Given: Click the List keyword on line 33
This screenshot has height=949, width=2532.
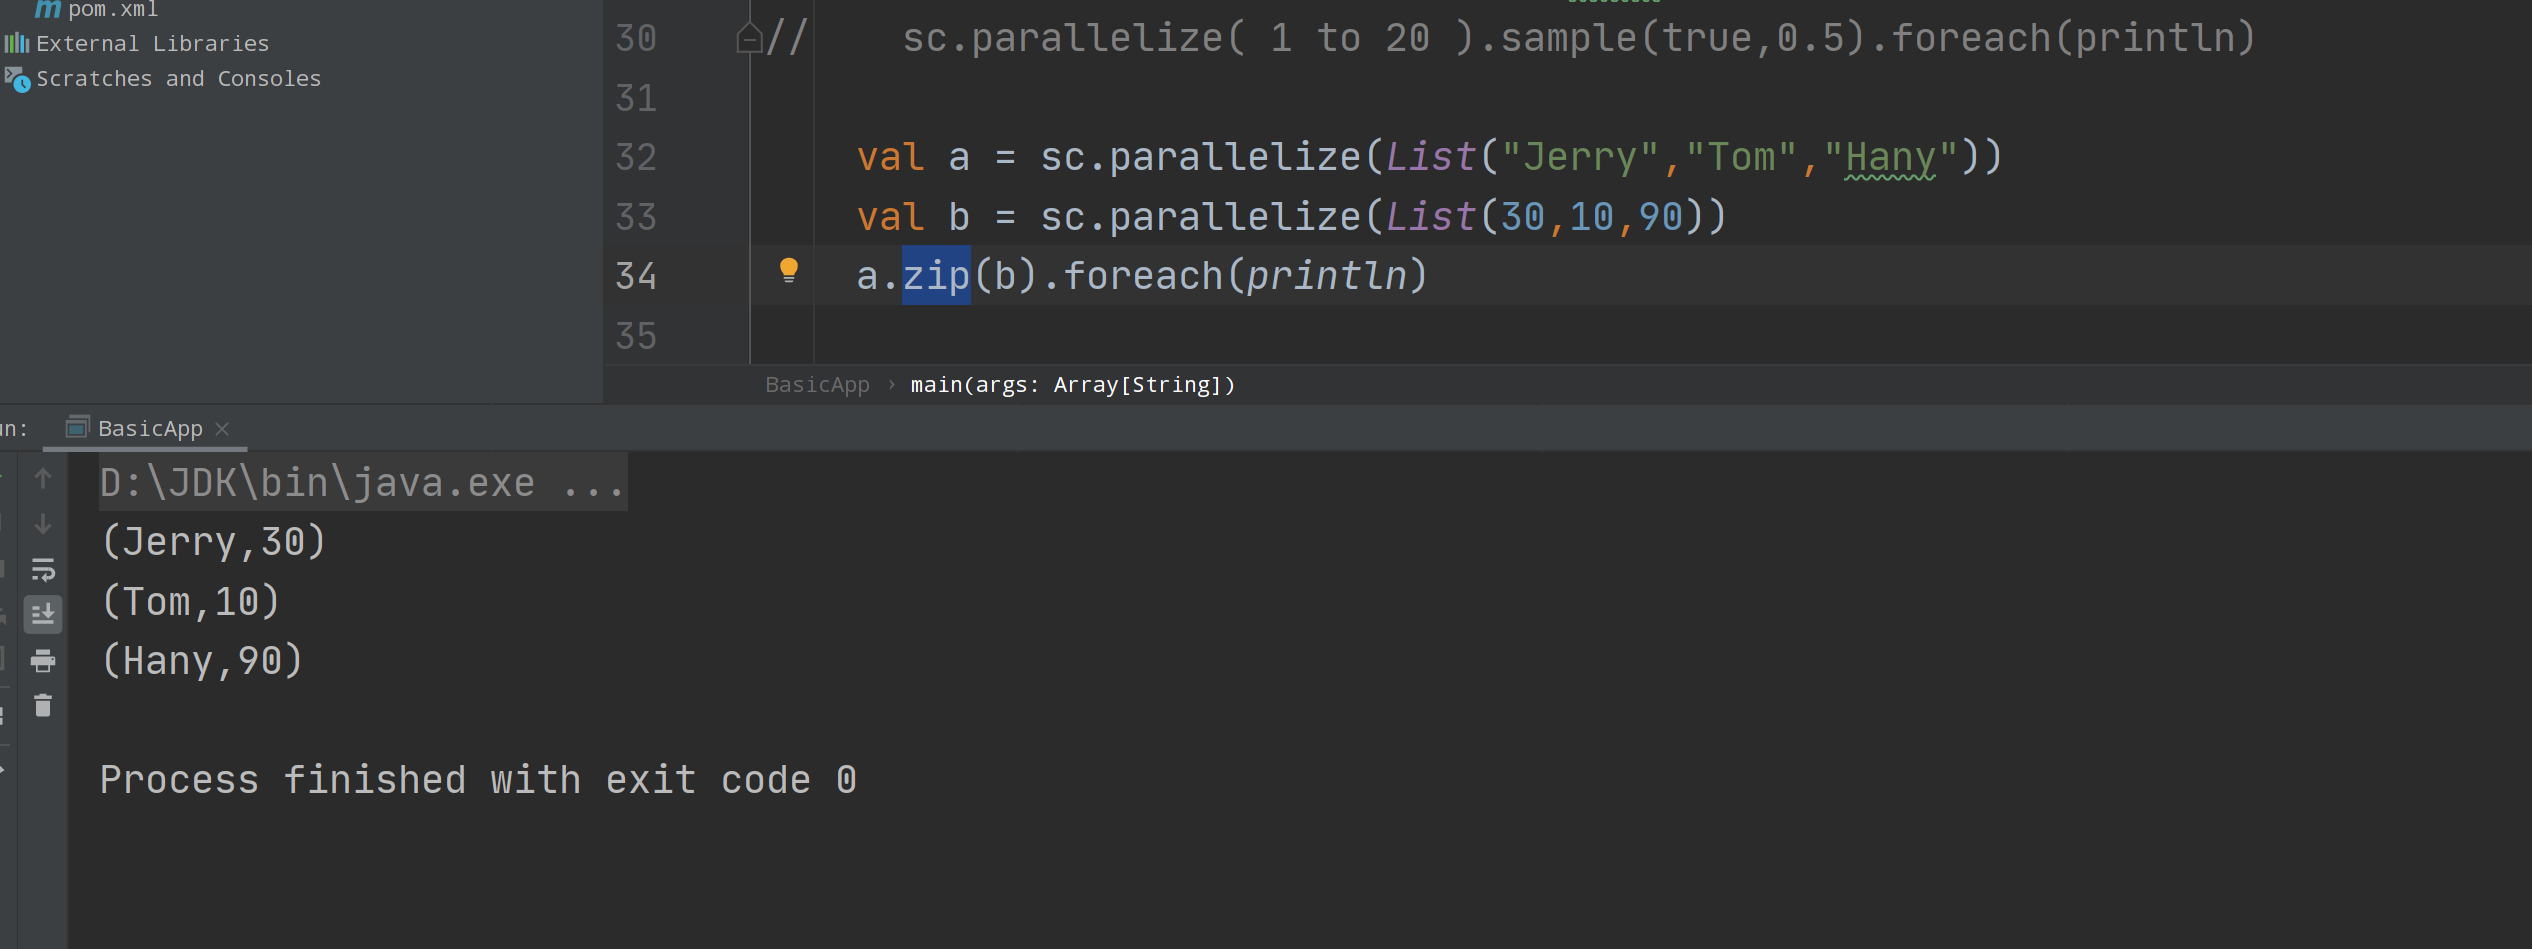Looking at the screenshot, I should pos(1430,217).
